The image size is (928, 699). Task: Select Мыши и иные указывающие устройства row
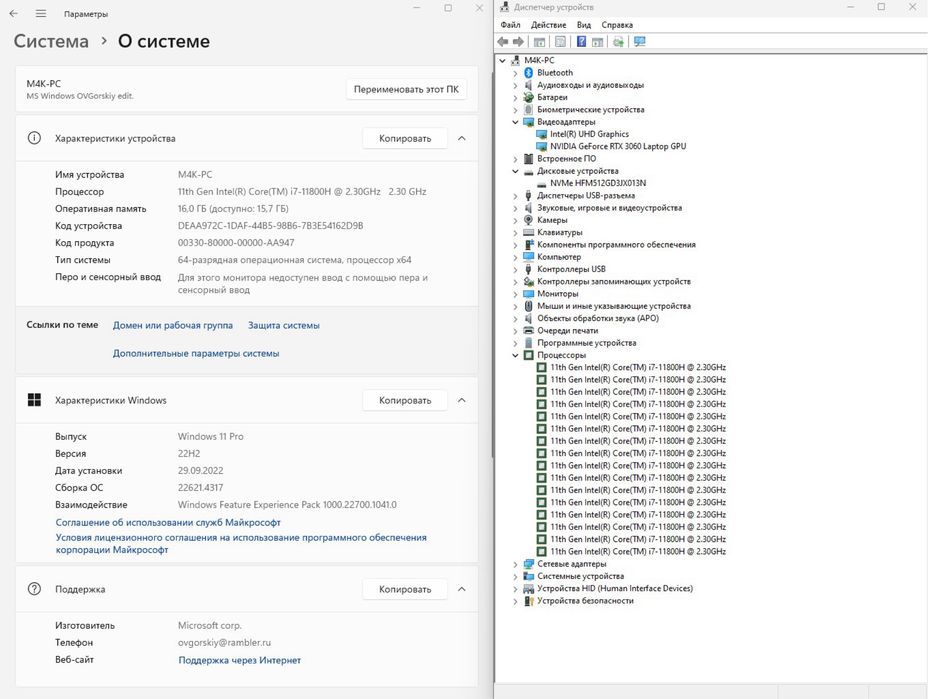pos(614,306)
